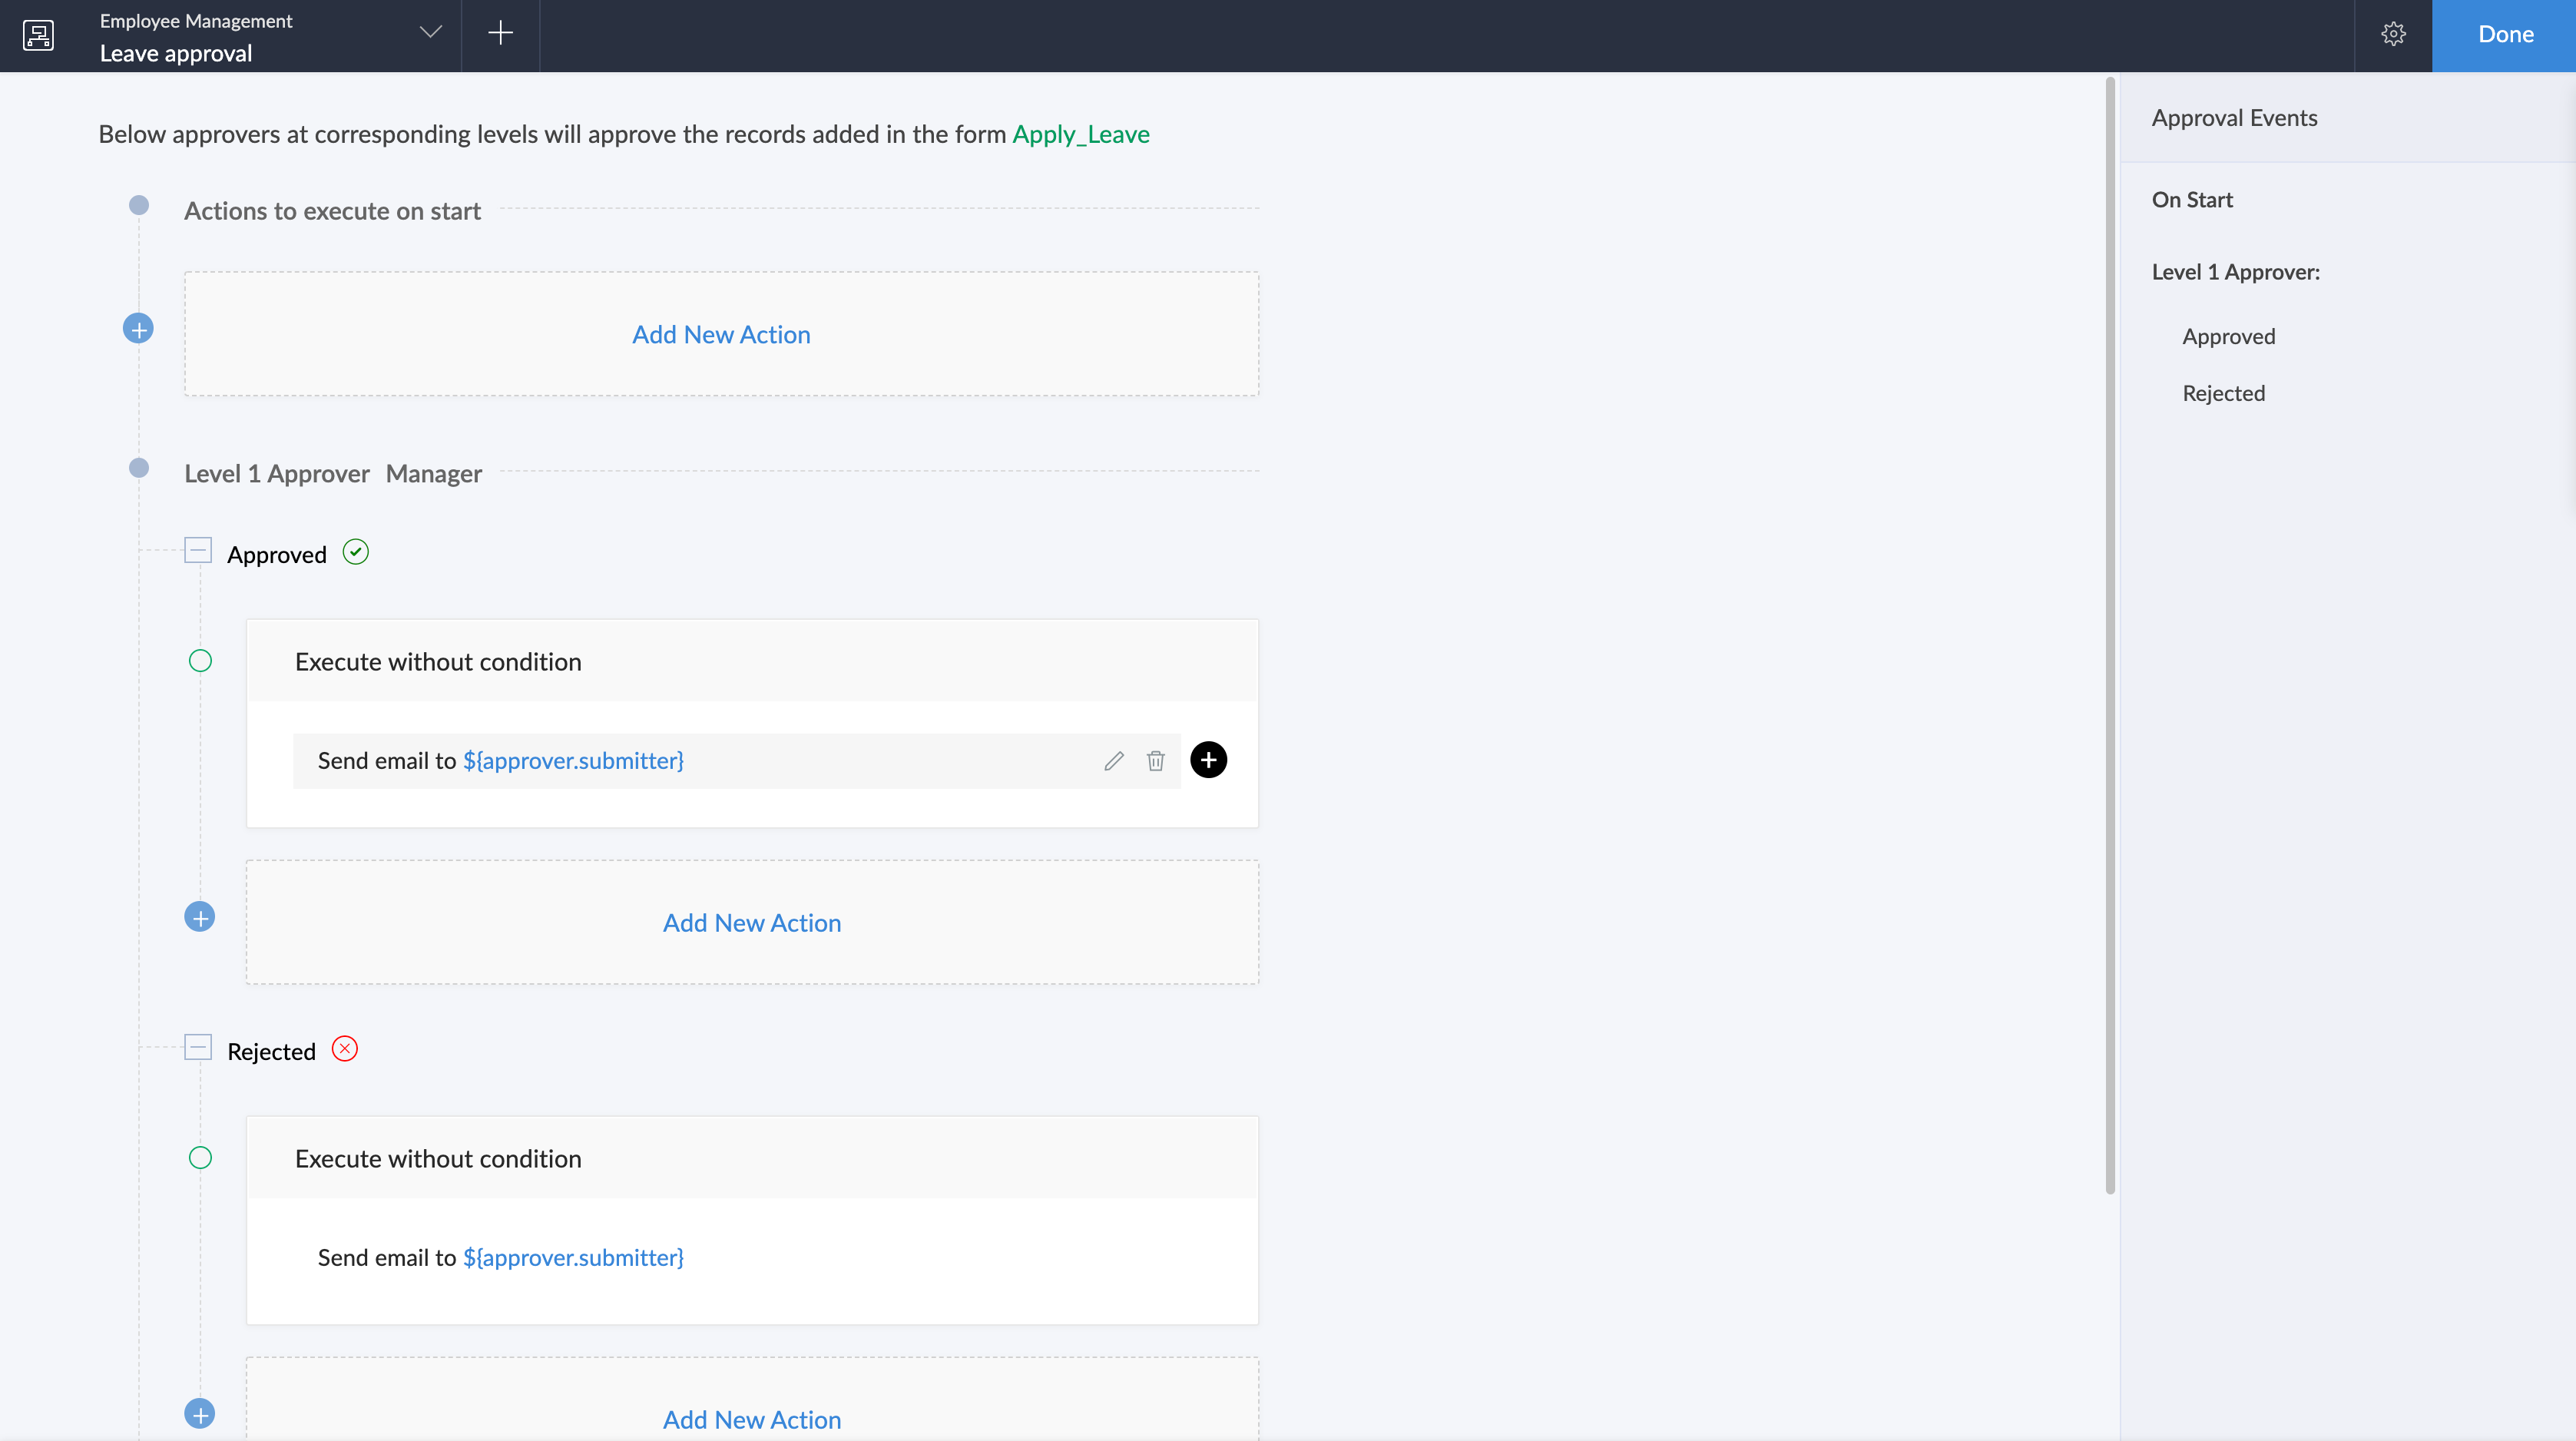Open the Apply_Leave form link
Viewport: 2576px width, 1441px height.
1080,134
